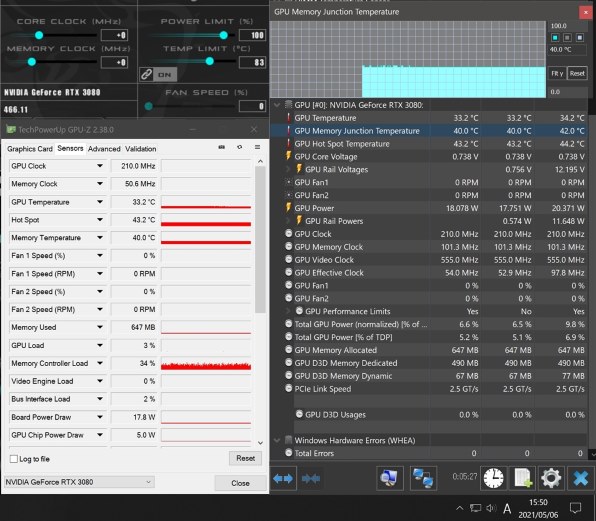Open HWiNFO main computer summary icon

(x=390, y=478)
